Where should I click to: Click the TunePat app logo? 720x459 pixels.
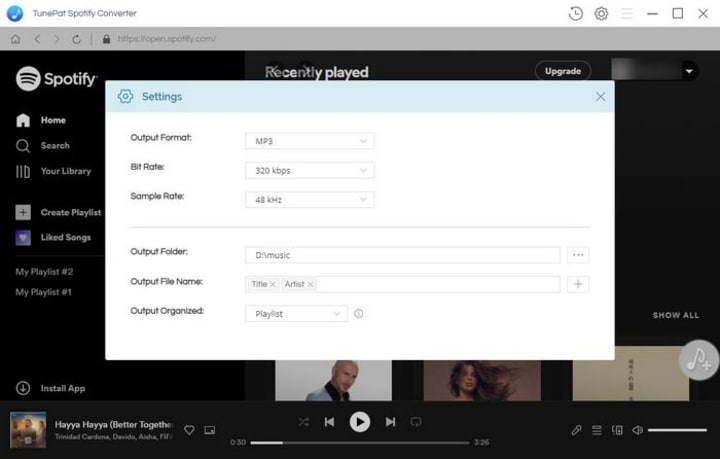(x=15, y=13)
